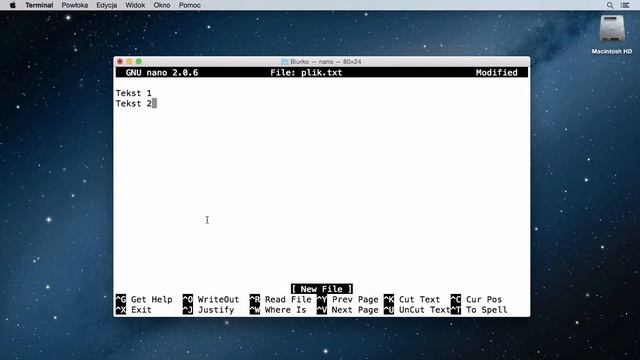Click the folder icon in window title

[x=285, y=62]
